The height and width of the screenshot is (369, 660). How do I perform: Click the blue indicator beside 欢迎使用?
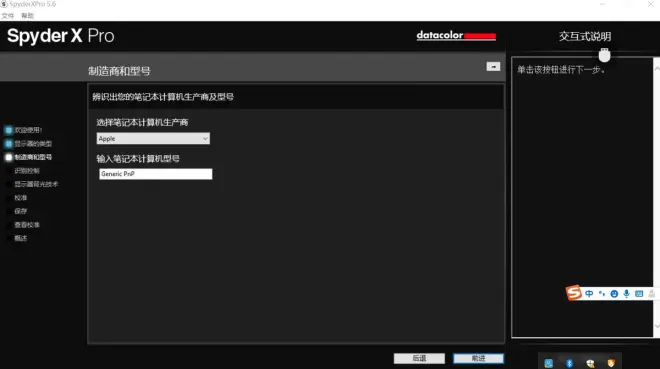(x=8, y=130)
